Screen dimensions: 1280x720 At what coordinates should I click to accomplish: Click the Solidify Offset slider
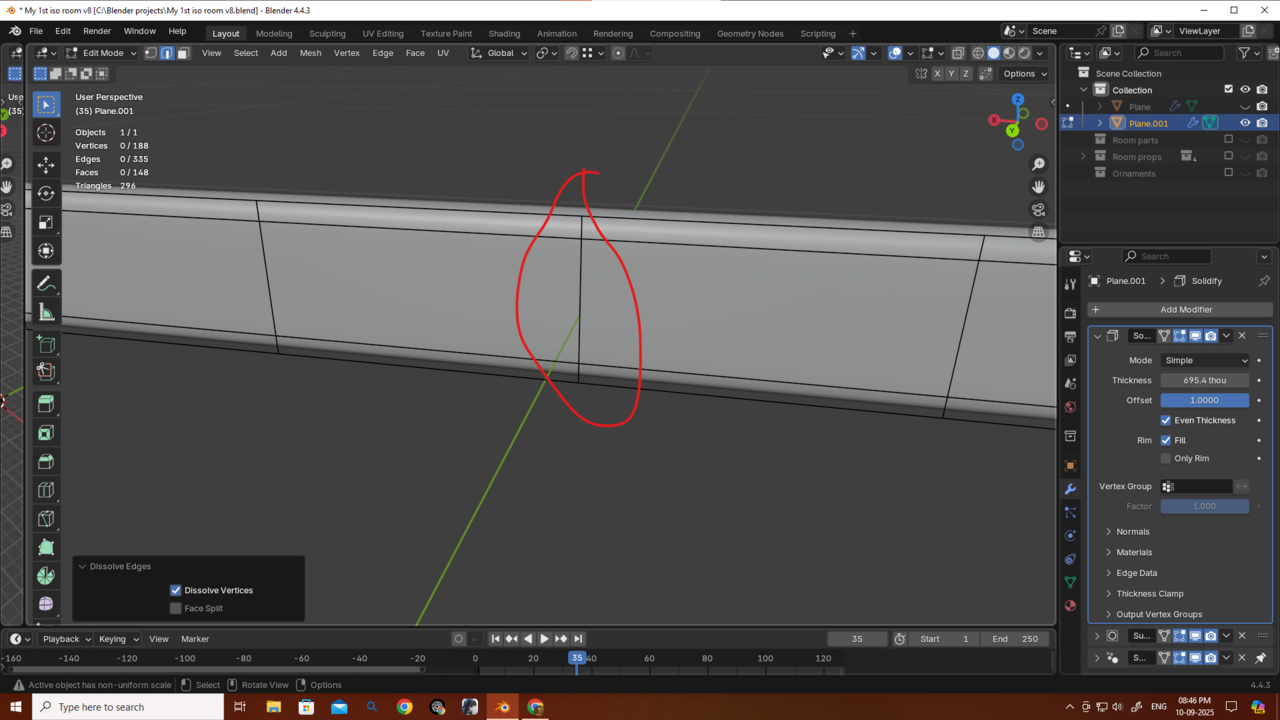tap(1204, 400)
